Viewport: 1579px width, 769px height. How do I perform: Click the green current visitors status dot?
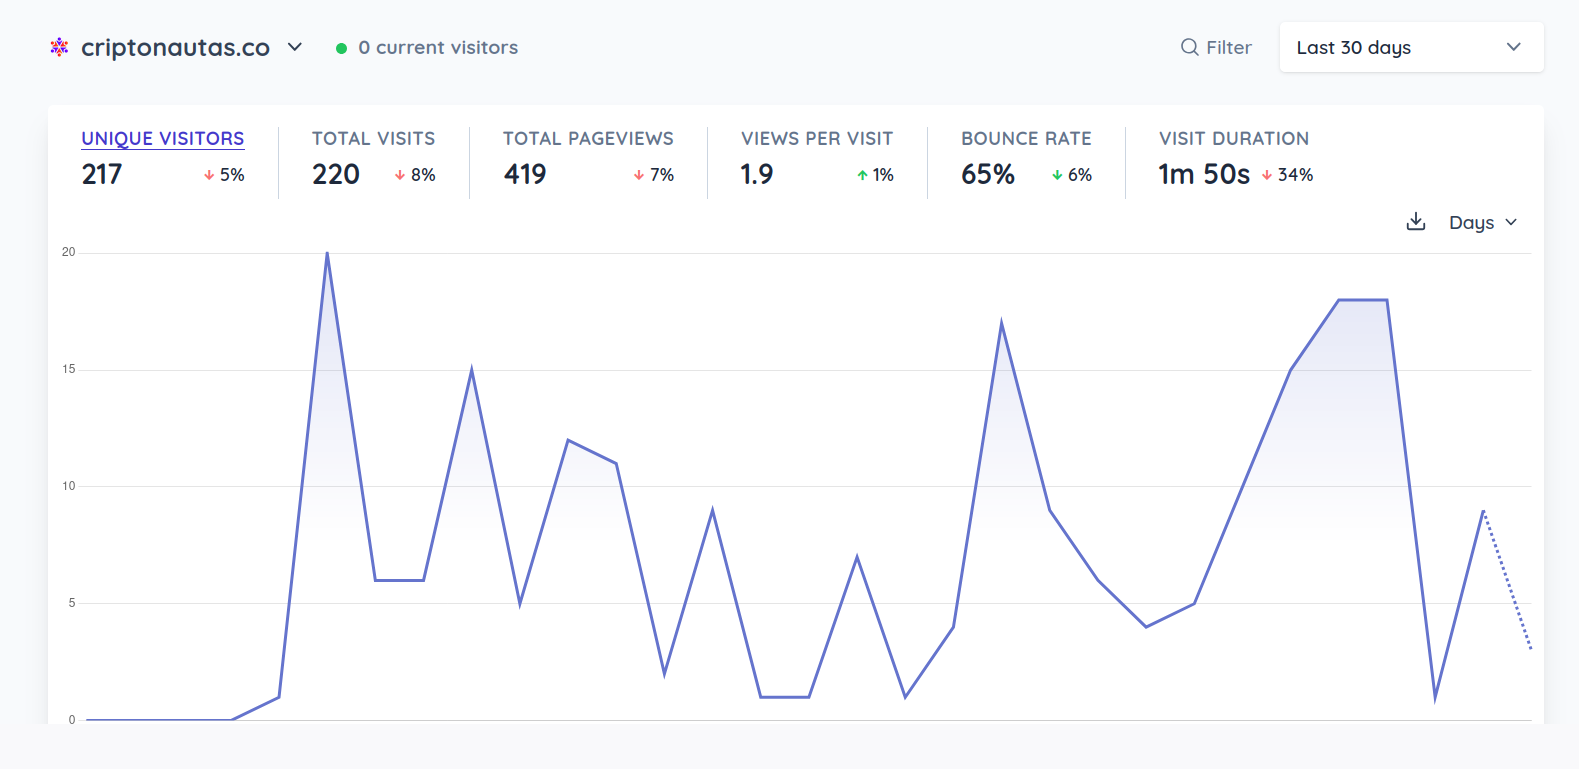pos(341,48)
